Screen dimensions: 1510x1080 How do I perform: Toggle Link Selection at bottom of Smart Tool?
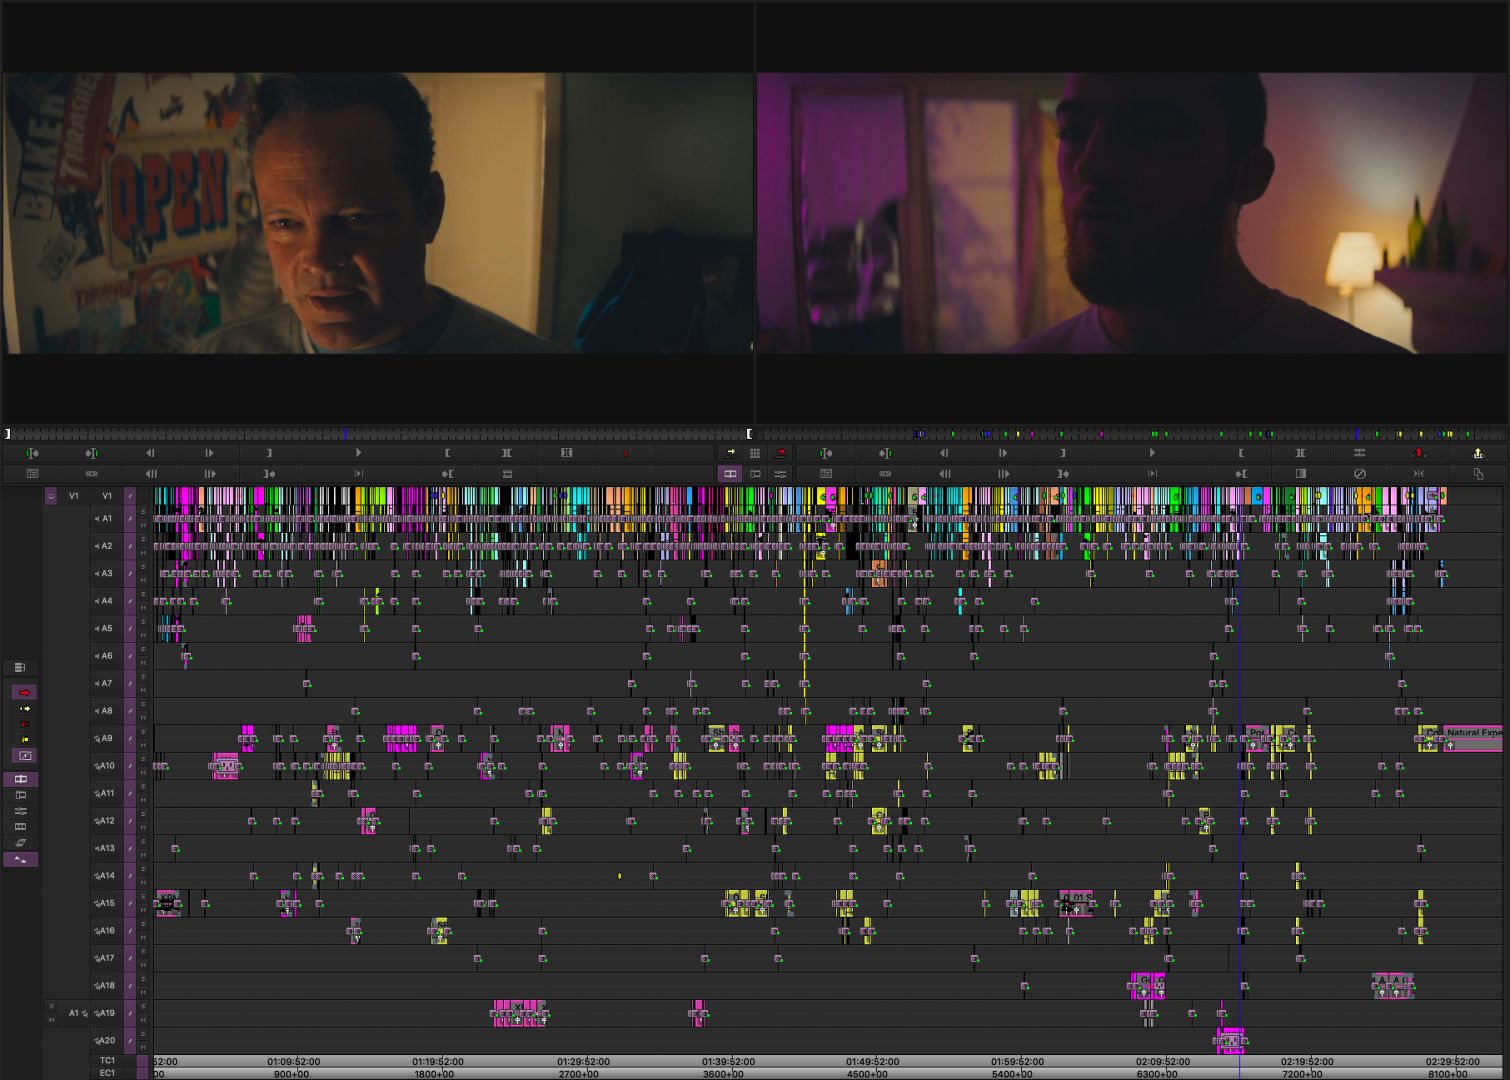coord(21,859)
